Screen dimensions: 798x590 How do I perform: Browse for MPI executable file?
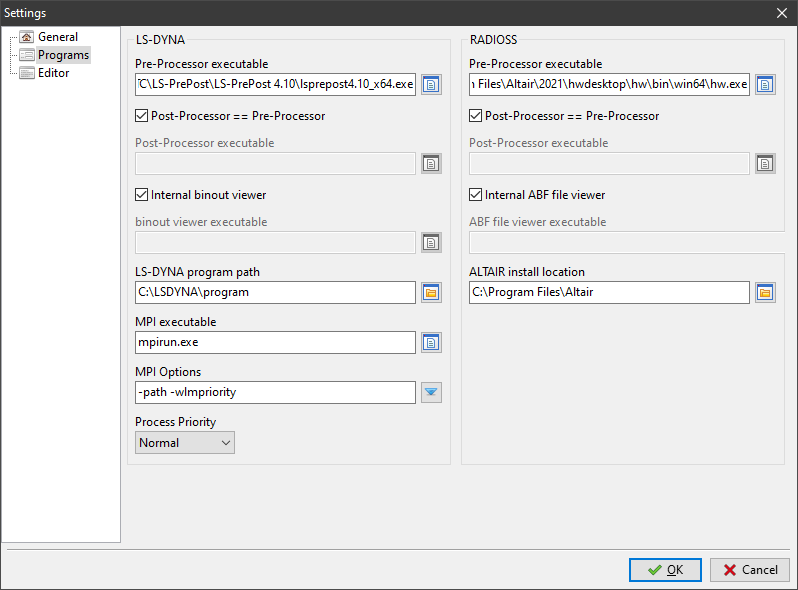point(431,343)
